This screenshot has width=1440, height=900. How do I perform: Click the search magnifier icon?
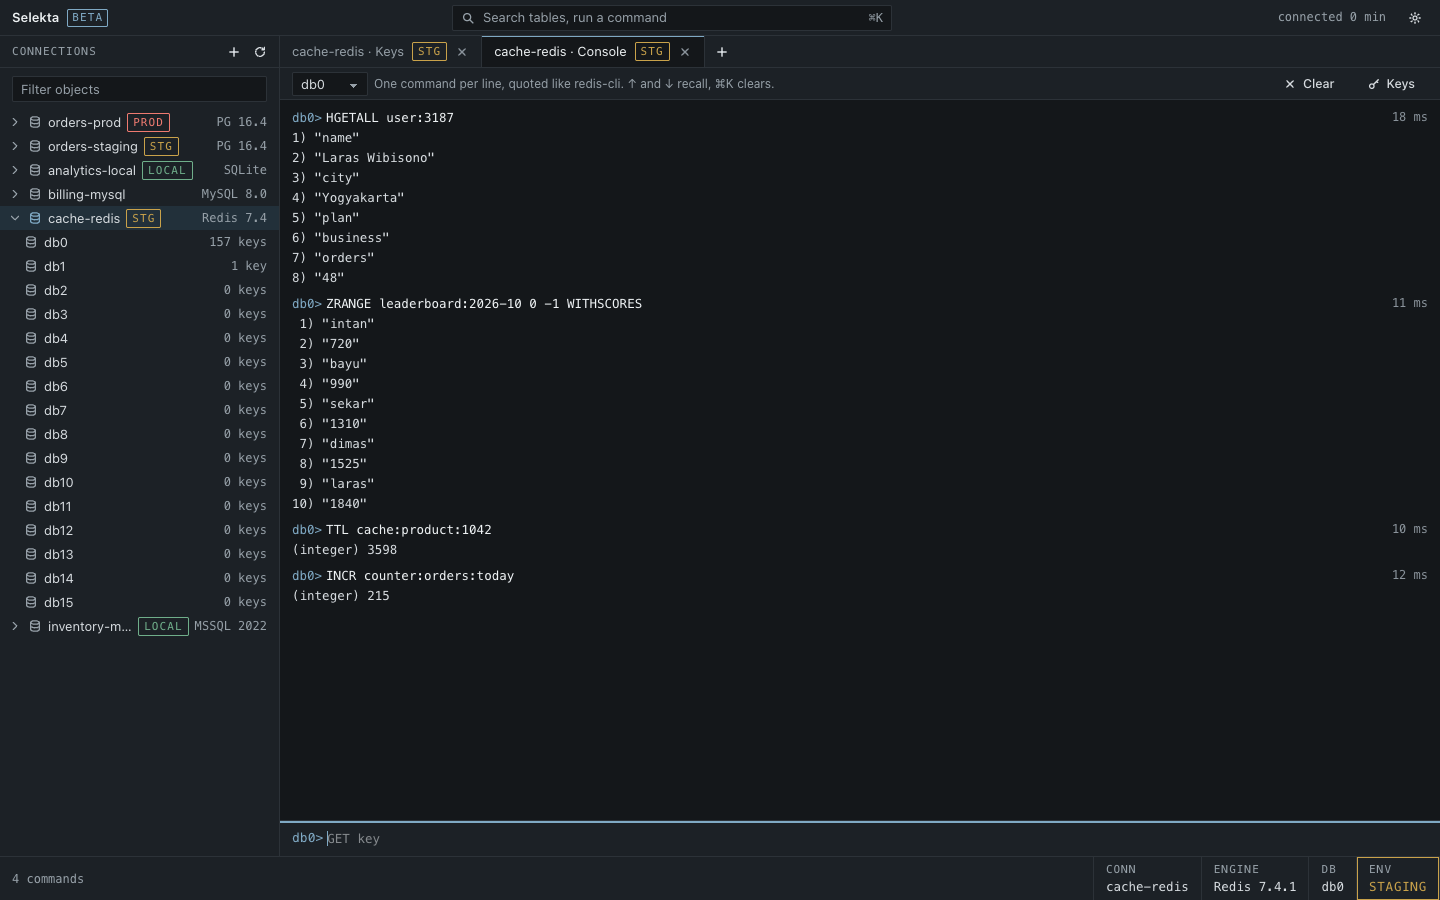(x=468, y=18)
